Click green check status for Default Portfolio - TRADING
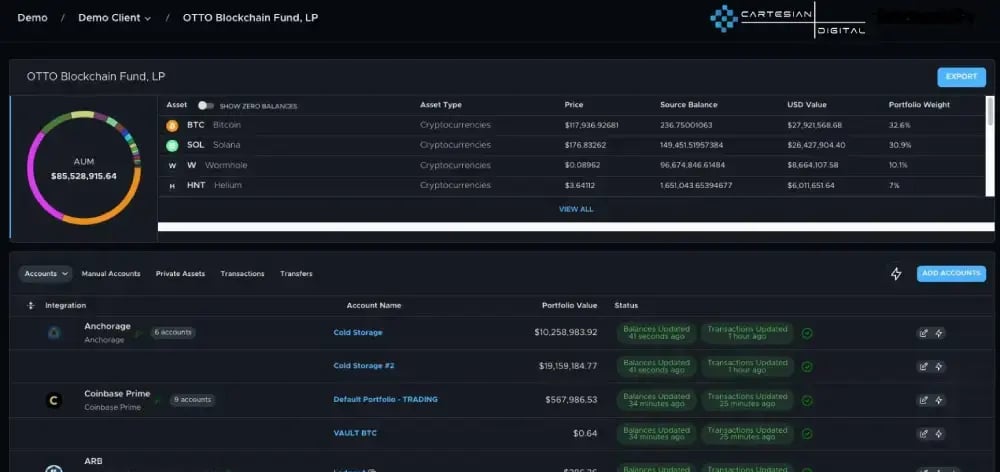The height and width of the screenshot is (472, 1000). (x=807, y=400)
